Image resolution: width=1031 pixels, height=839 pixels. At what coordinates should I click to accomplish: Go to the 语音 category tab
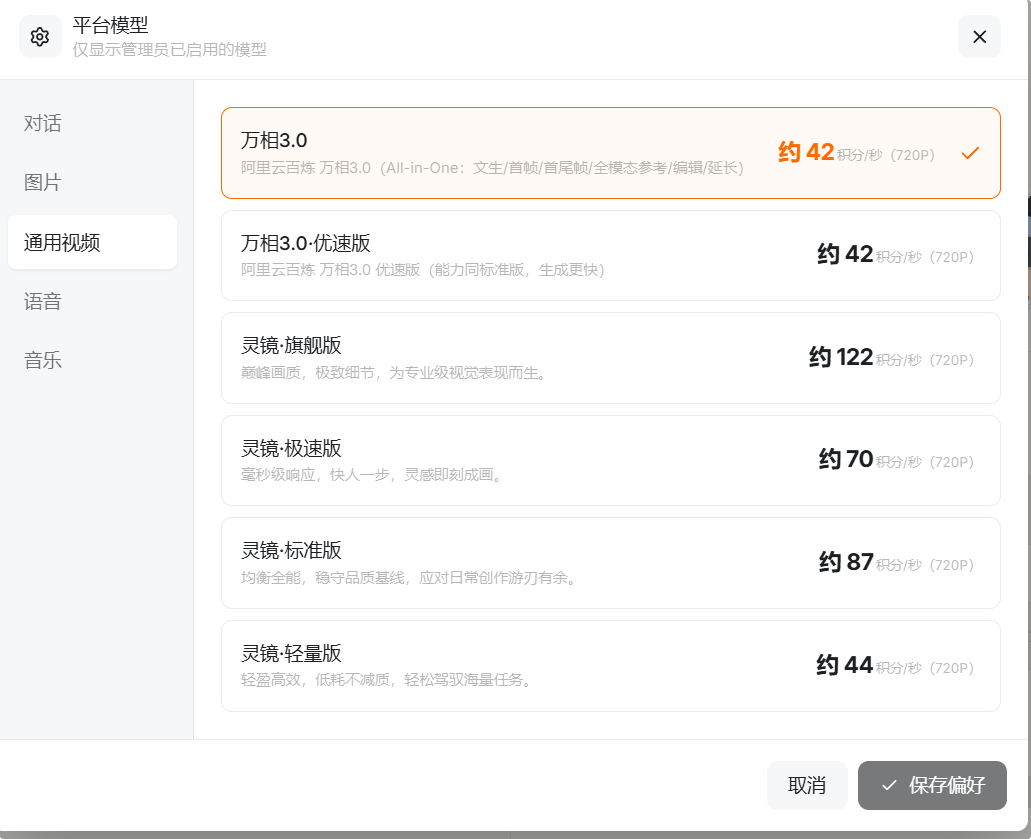[43, 301]
